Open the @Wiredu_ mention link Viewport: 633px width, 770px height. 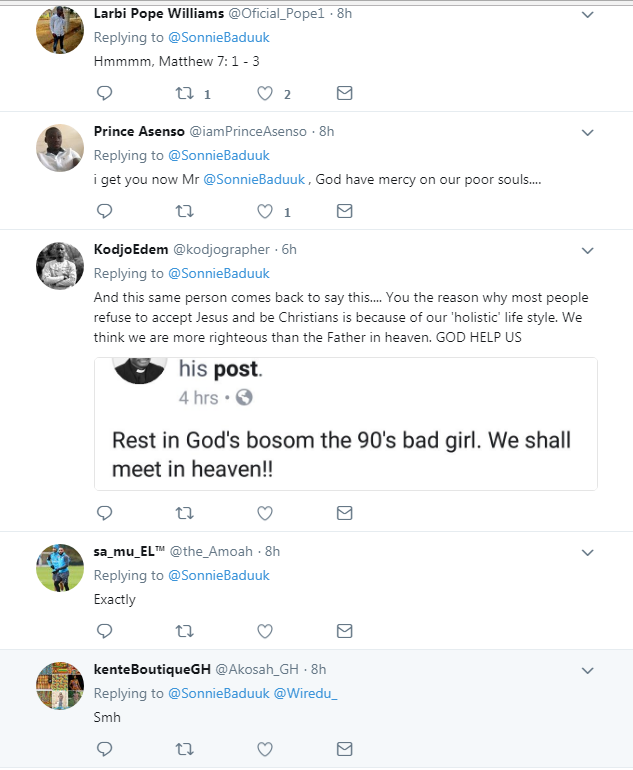click(304, 693)
